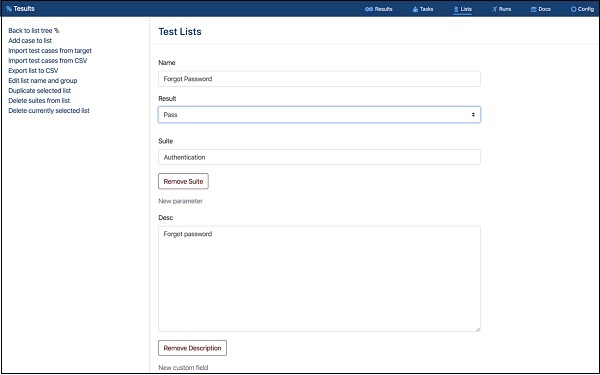Viewport: 600px width, 375px height.
Task: Click the Desc textarea resize handle
Action: coord(478,329)
